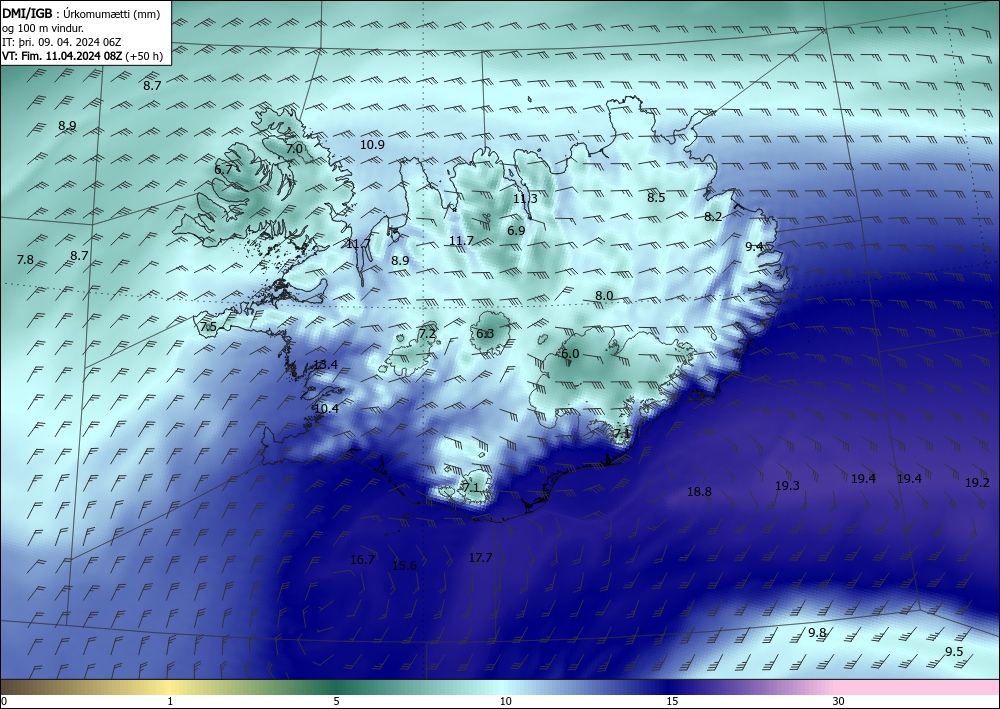This screenshot has width=1000, height=709.
Task: Click the 'VT: Fim. 11.04.2024 08Z (+50 h)' line
Action: [x=82, y=56]
